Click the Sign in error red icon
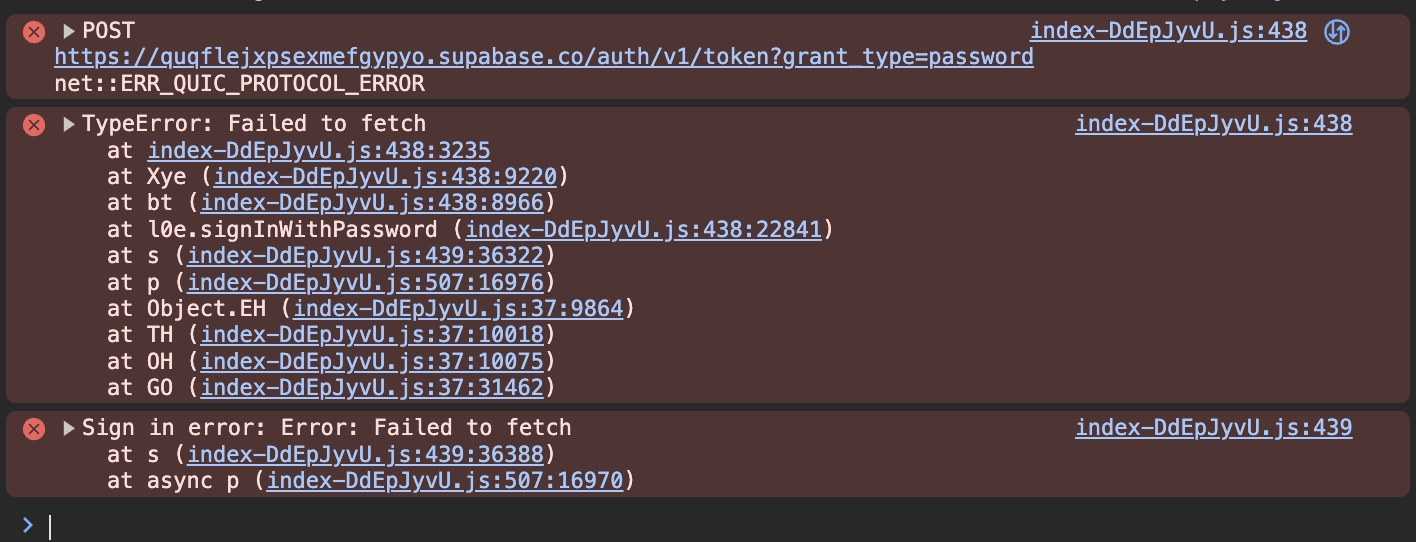This screenshot has width=1416, height=542. click(34, 429)
